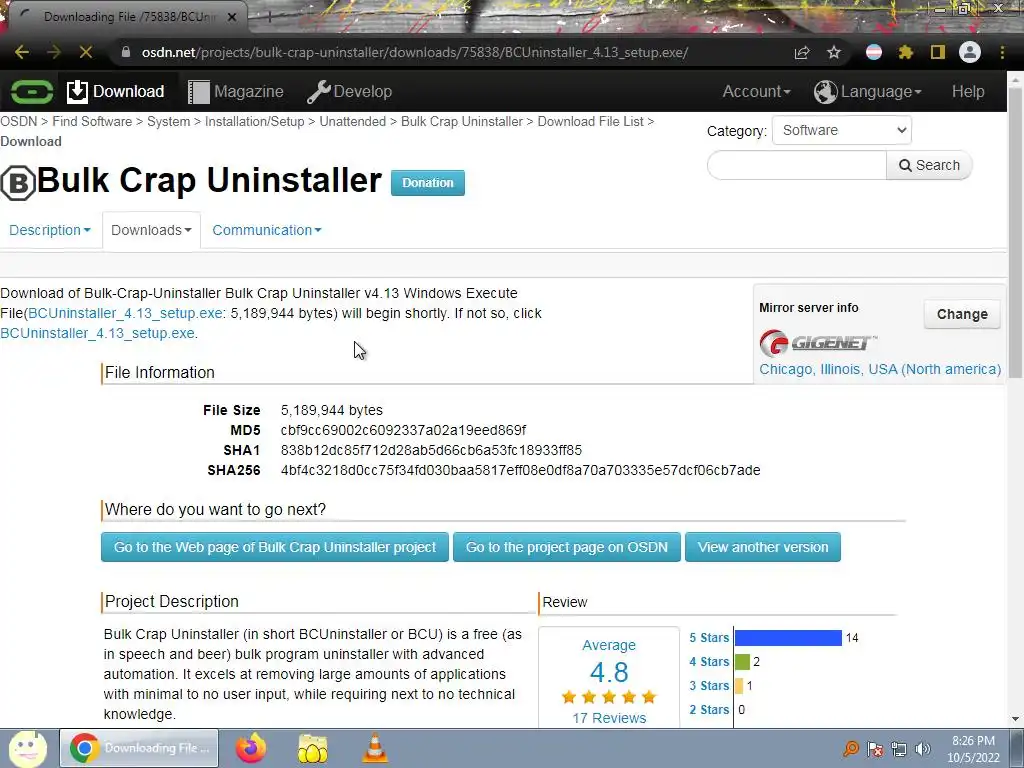
Task: Click the Bulk Crap Uninstaller B logo
Action: pyautogui.click(x=18, y=183)
